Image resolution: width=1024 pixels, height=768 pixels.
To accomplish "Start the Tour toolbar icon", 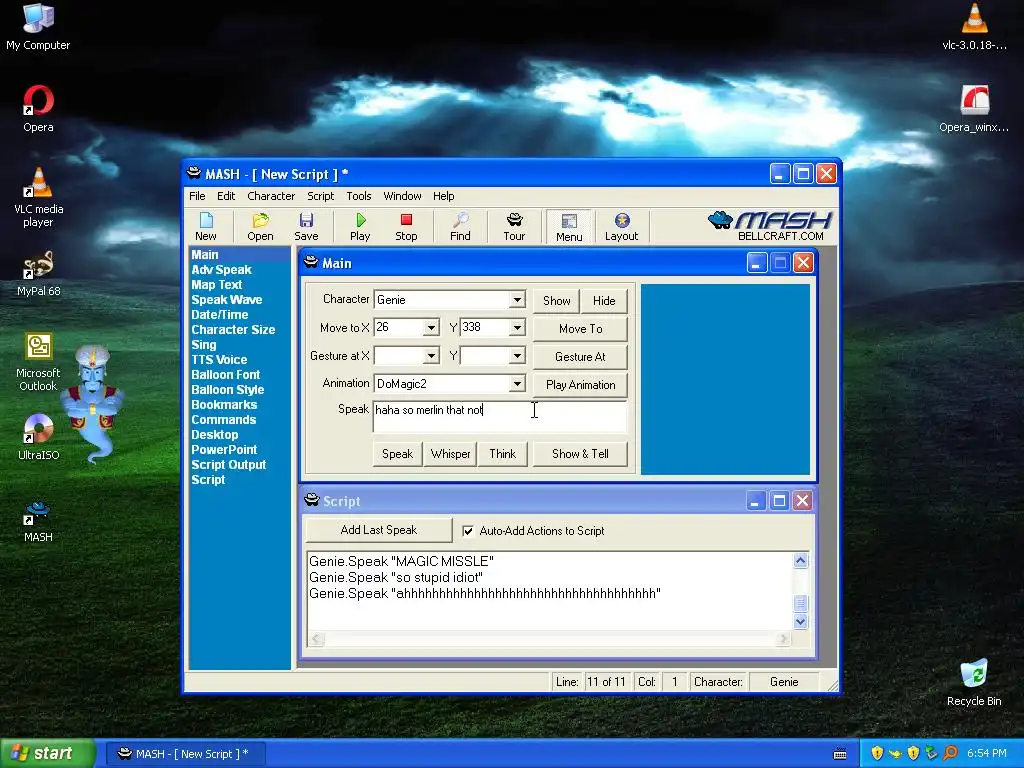I will pos(514,227).
